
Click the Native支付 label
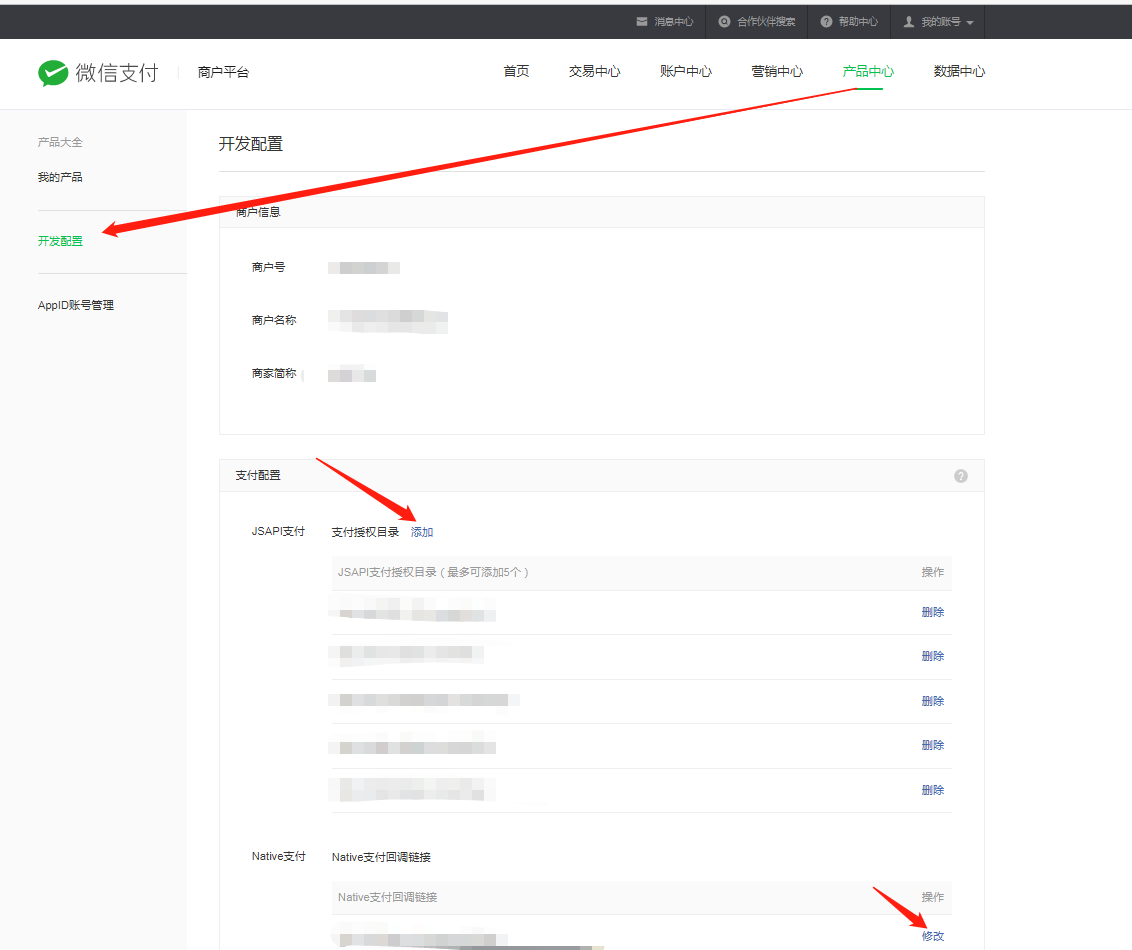click(x=279, y=856)
